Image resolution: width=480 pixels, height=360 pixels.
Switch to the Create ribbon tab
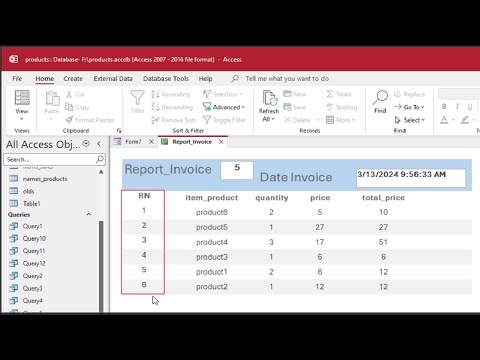73,79
